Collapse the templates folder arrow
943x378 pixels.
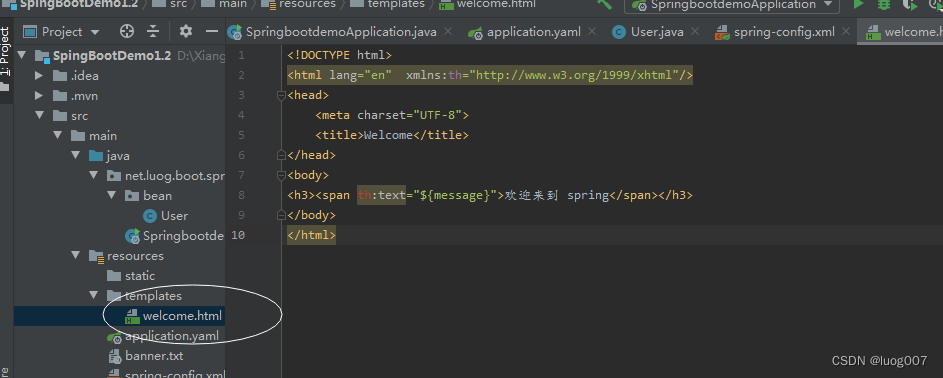coord(94,296)
